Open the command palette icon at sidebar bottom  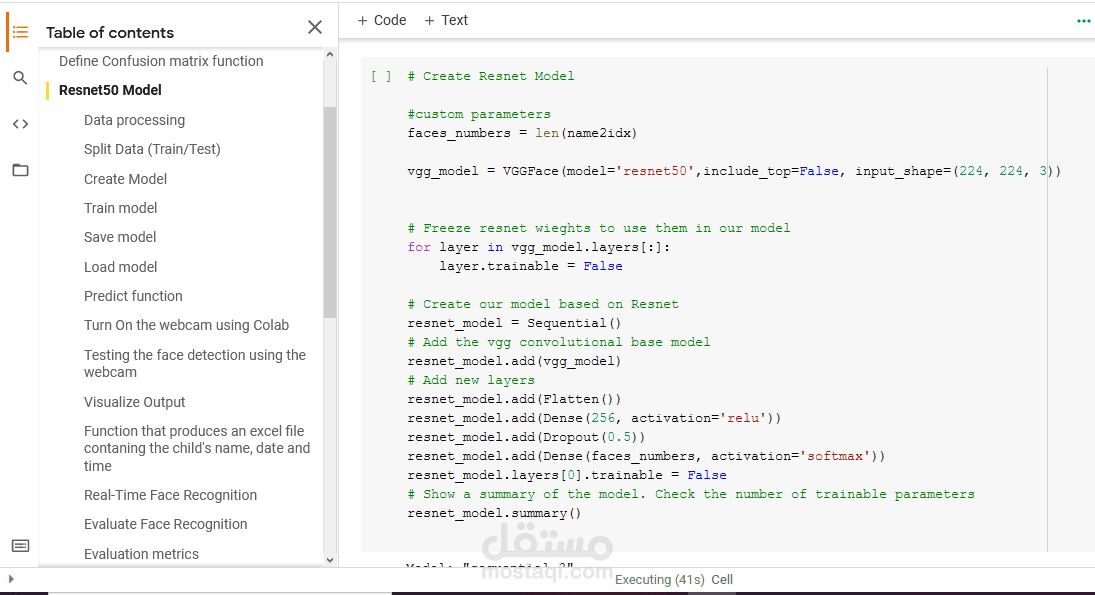[20, 546]
